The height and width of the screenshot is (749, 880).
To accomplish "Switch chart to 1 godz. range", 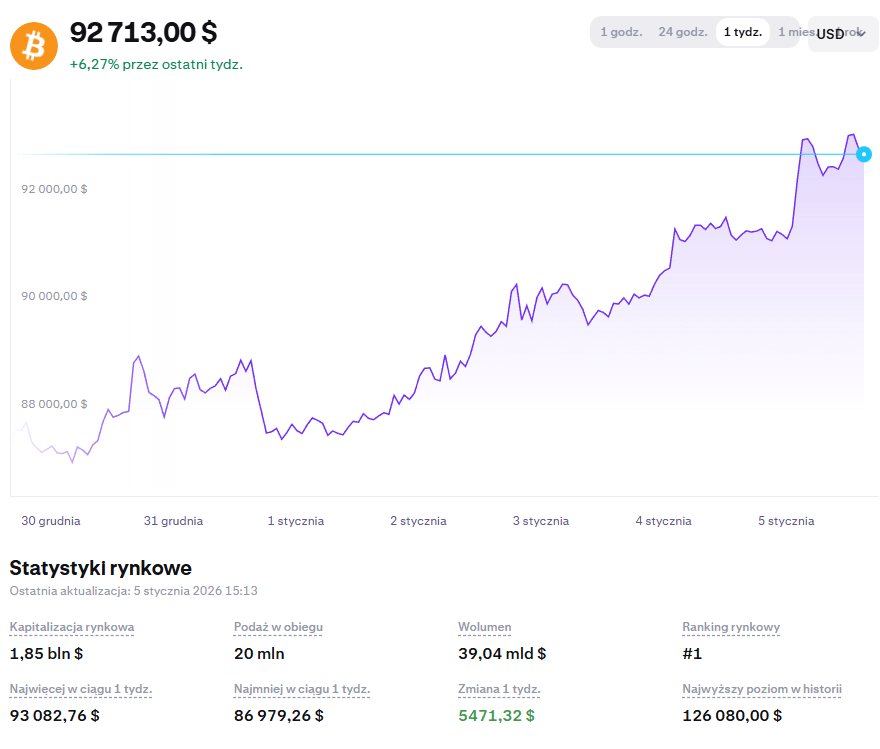I will pyautogui.click(x=620, y=32).
